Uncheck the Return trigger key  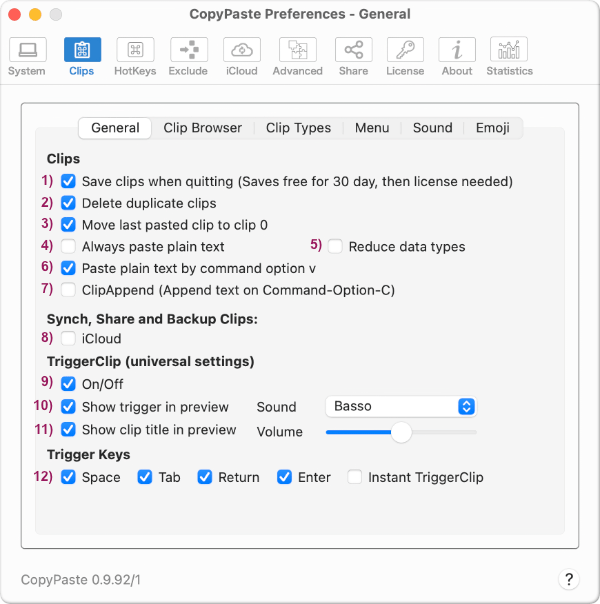pyautogui.click(x=204, y=477)
